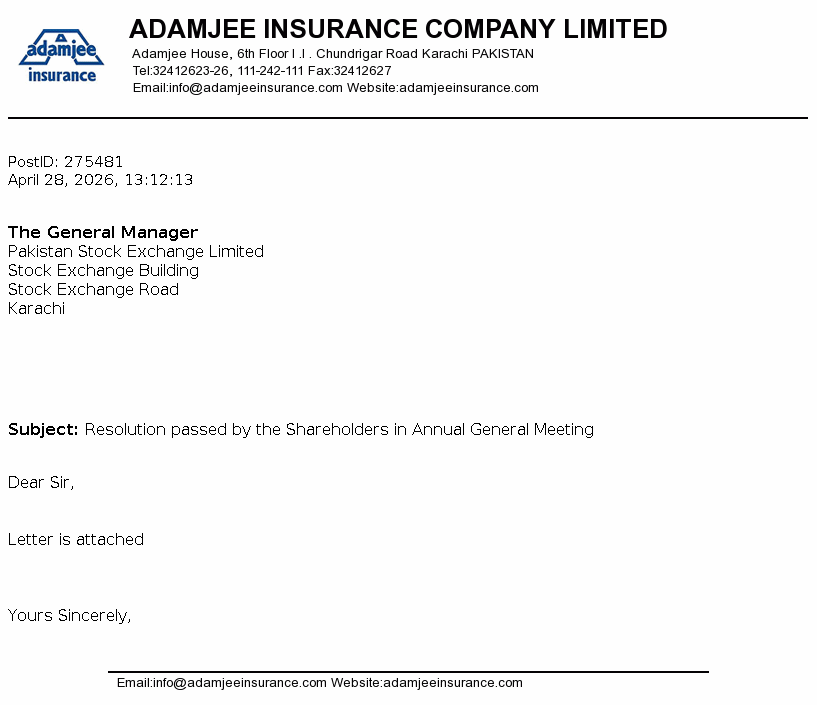Click the April 28, 2026 timestamp
The width and height of the screenshot is (817, 705).
click(x=101, y=180)
